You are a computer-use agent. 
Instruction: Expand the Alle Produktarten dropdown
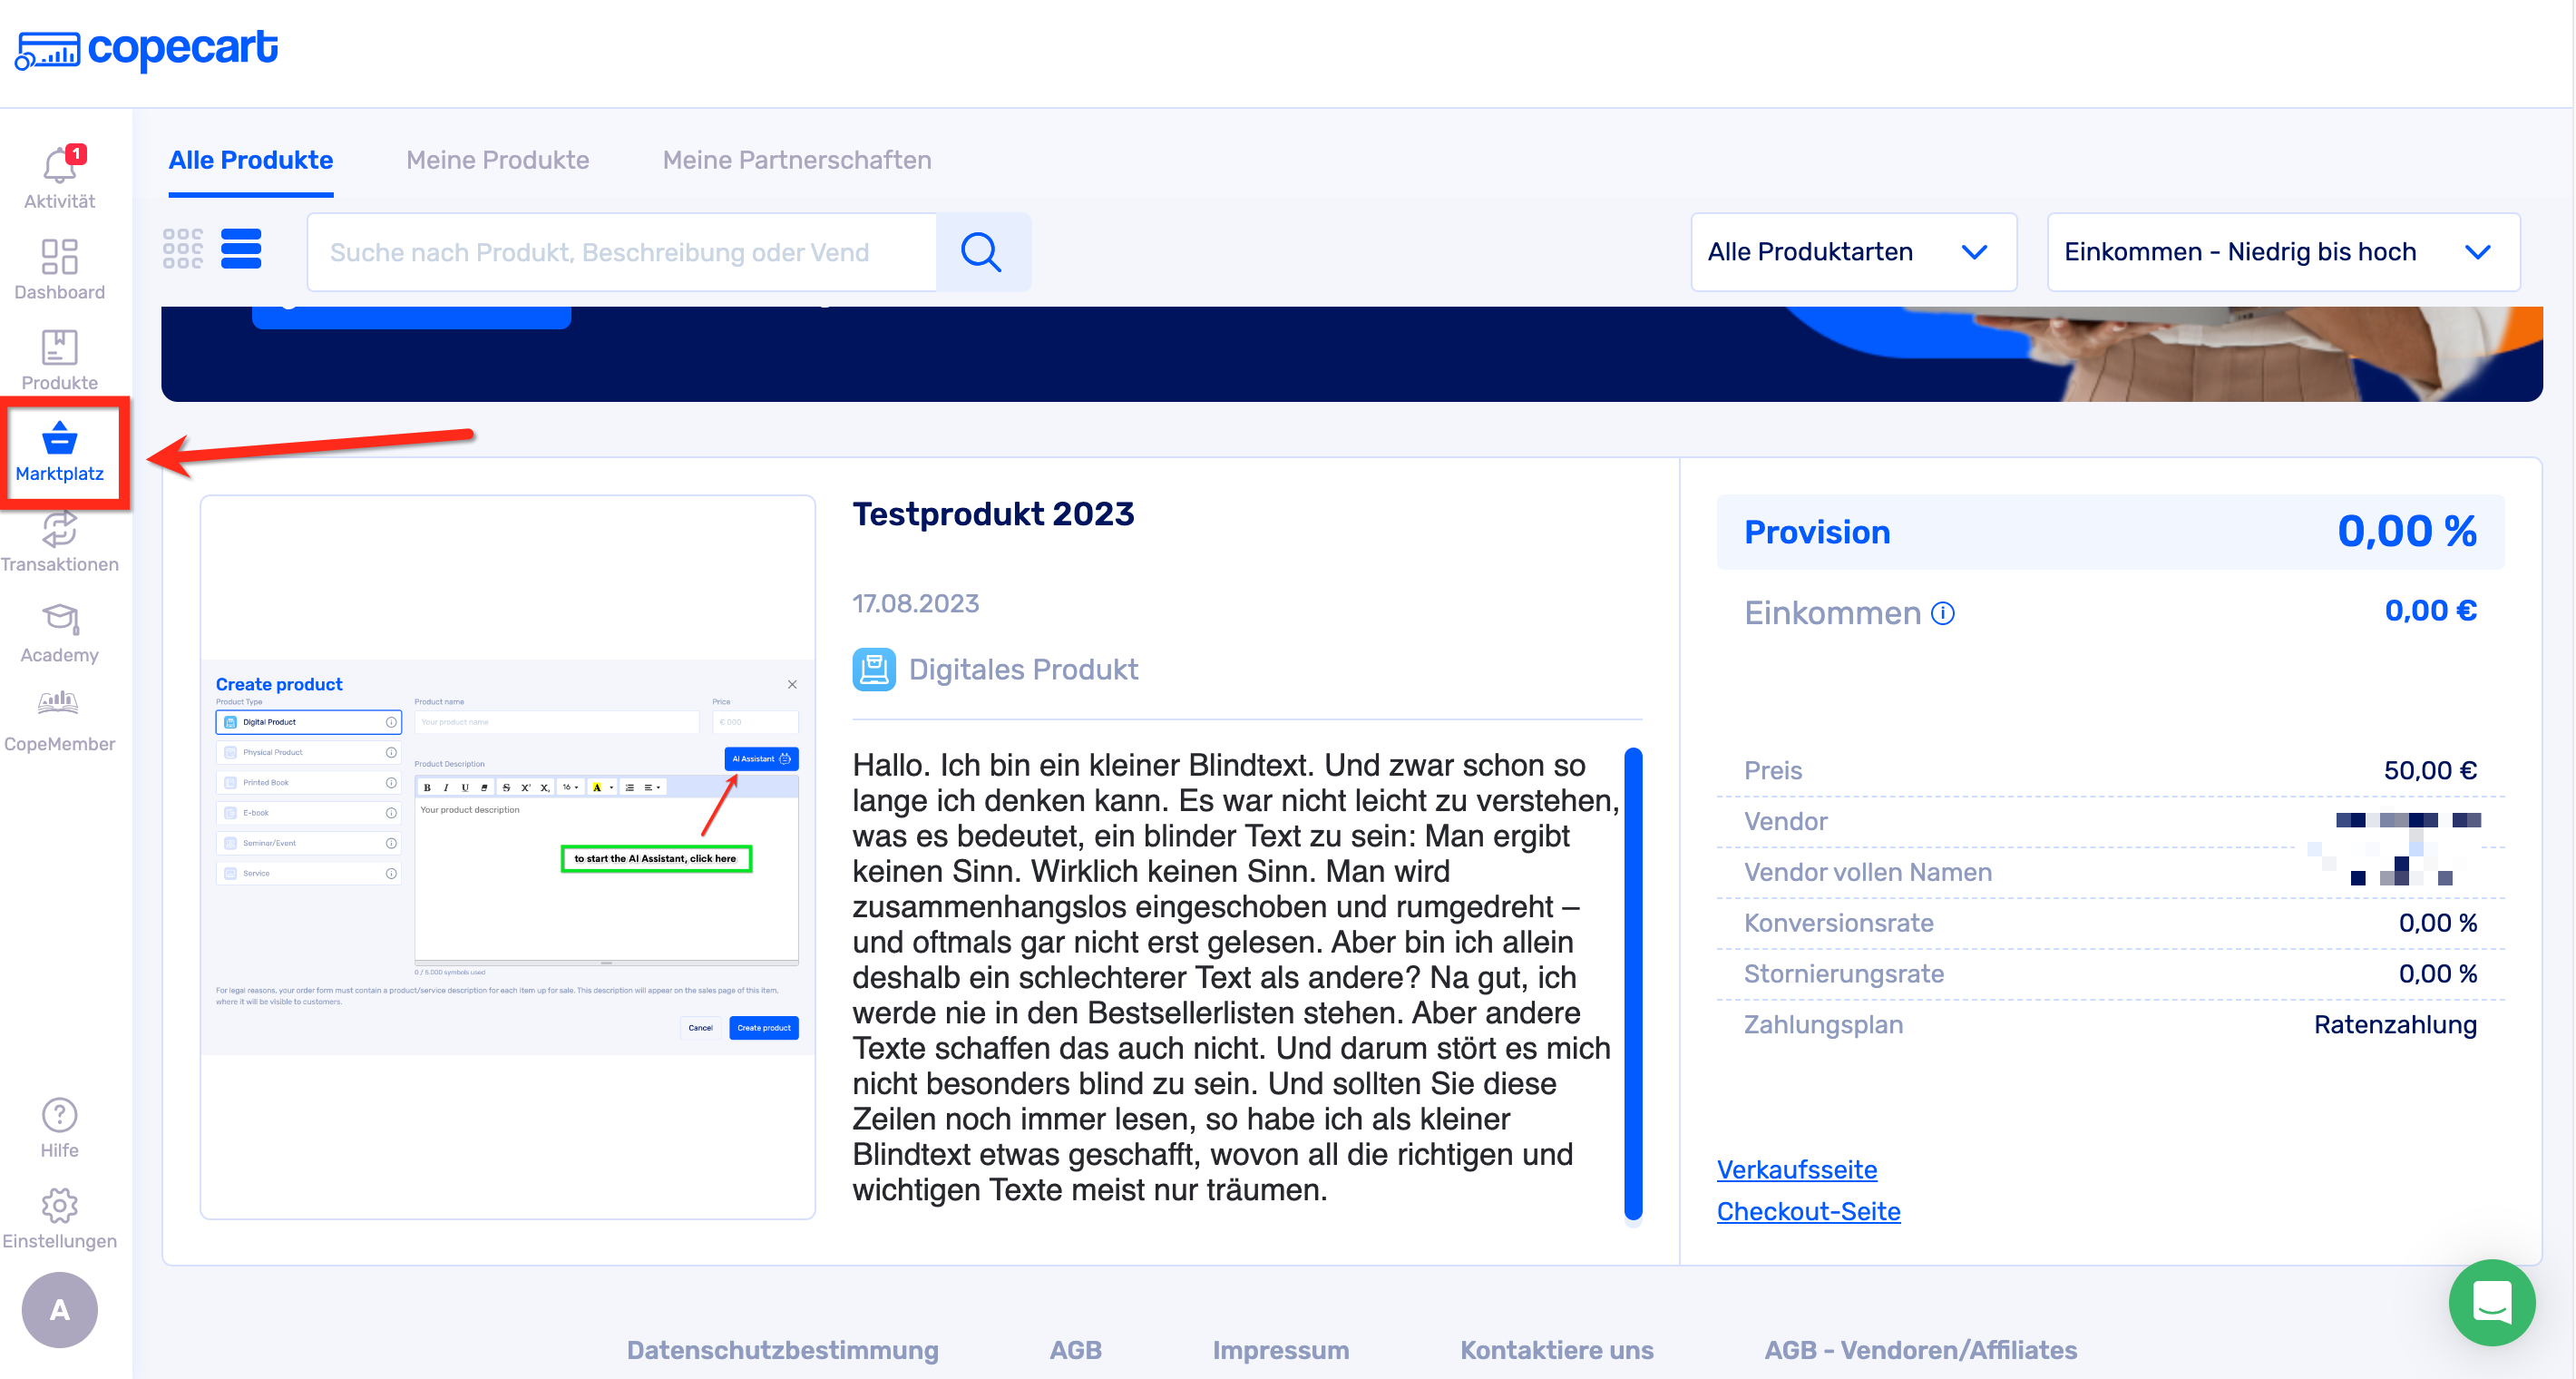point(1852,252)
